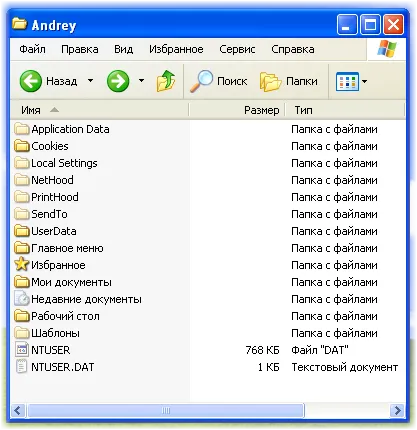Open the Views dropdown arrow
The height and width of the screenshot is (430, 417).
[364, 81]
